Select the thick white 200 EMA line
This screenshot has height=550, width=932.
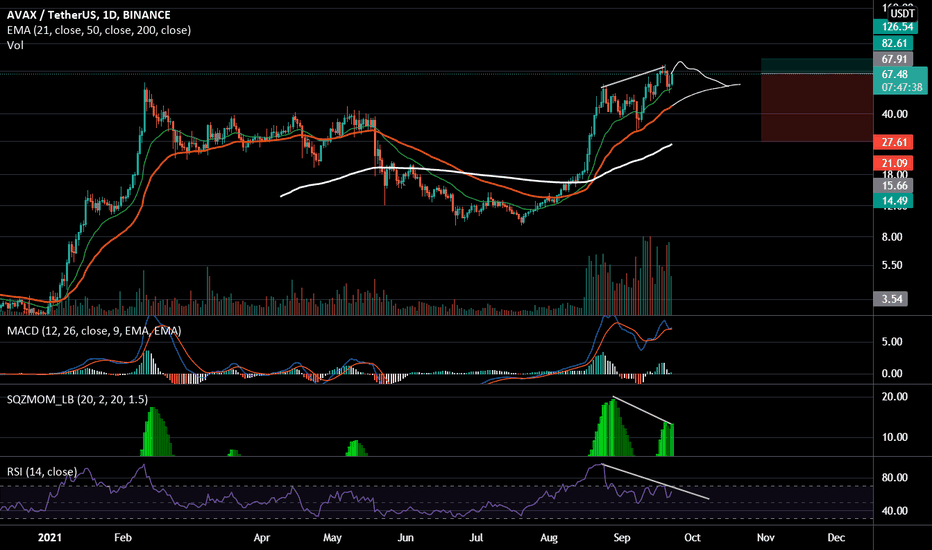tap(476, 172)
